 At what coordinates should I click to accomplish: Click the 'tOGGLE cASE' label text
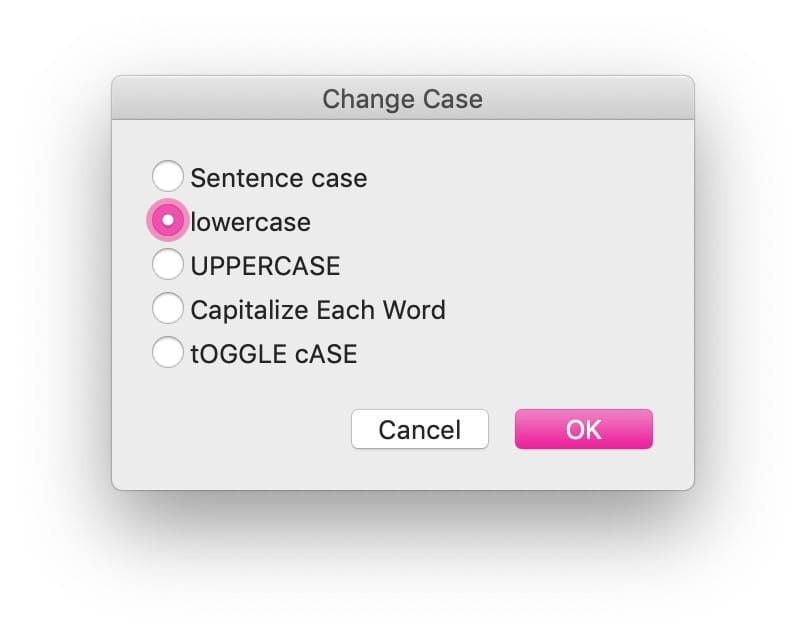pyautogui.click(x=273, y=354)
